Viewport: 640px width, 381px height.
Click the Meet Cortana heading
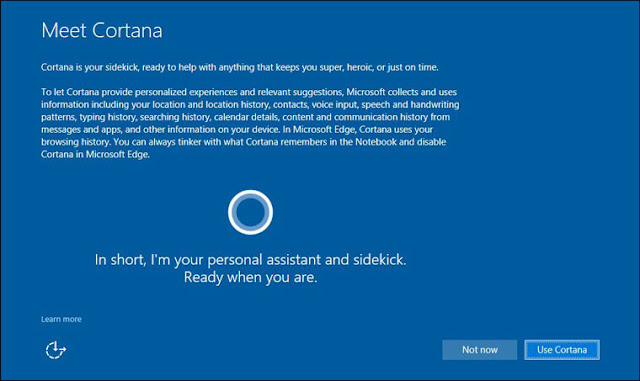click(x=102, y=31)
